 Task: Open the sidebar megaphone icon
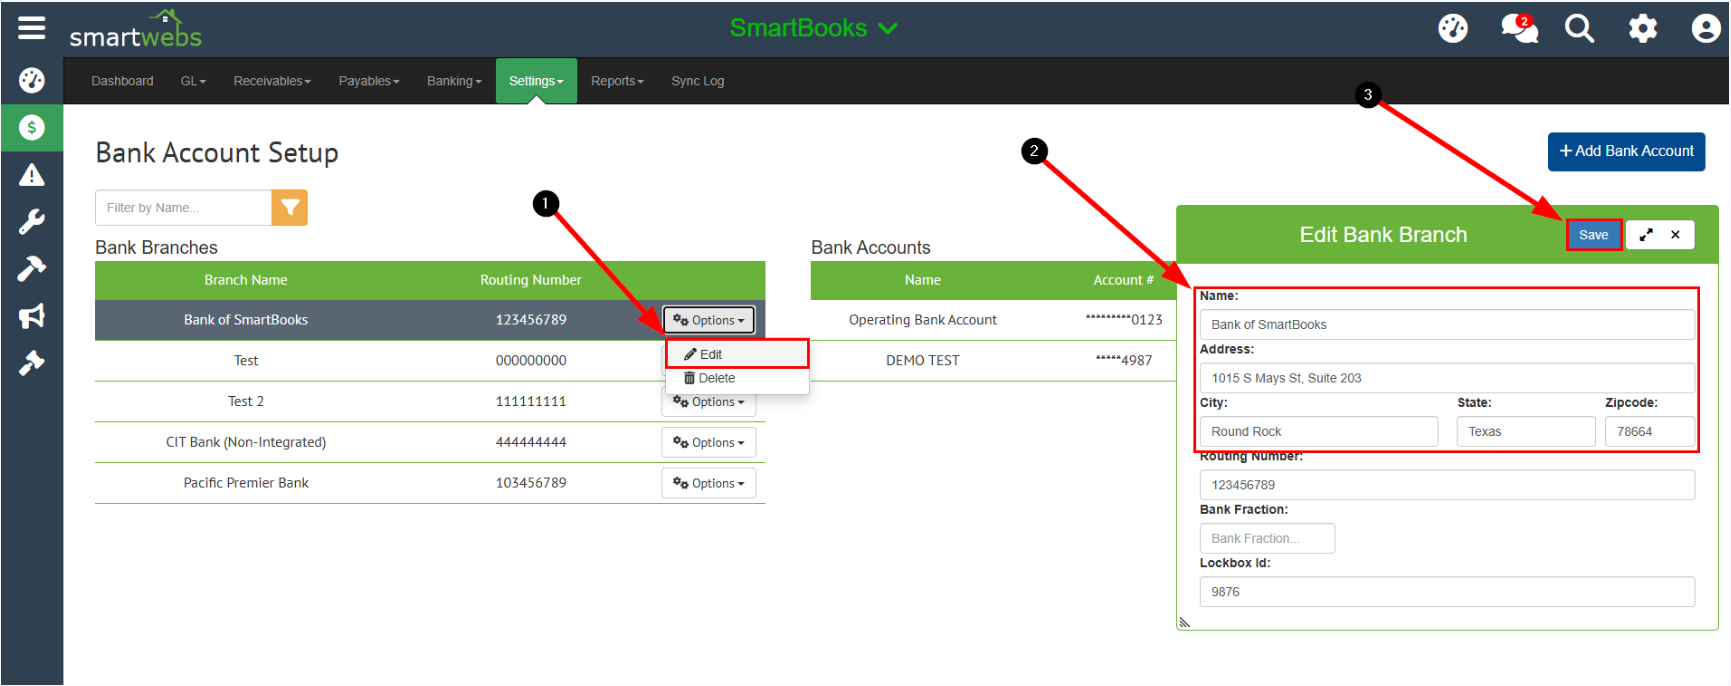pyautogui.click(x=32, y=316)
